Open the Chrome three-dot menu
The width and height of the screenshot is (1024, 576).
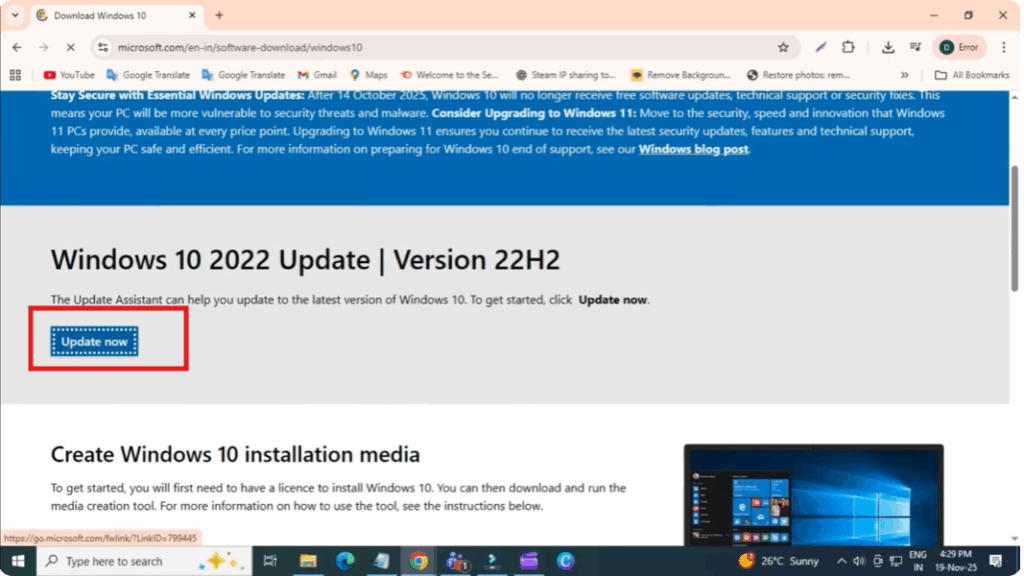[1003, 47]
